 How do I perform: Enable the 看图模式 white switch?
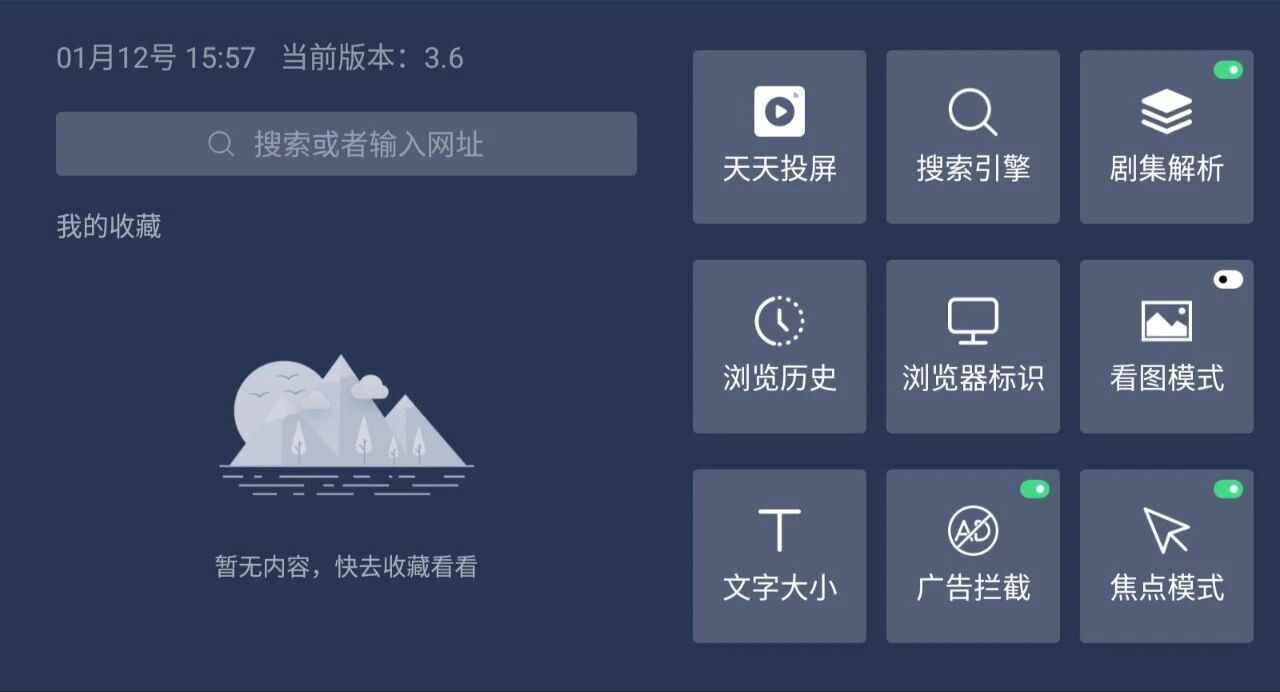coord(1228,280)
